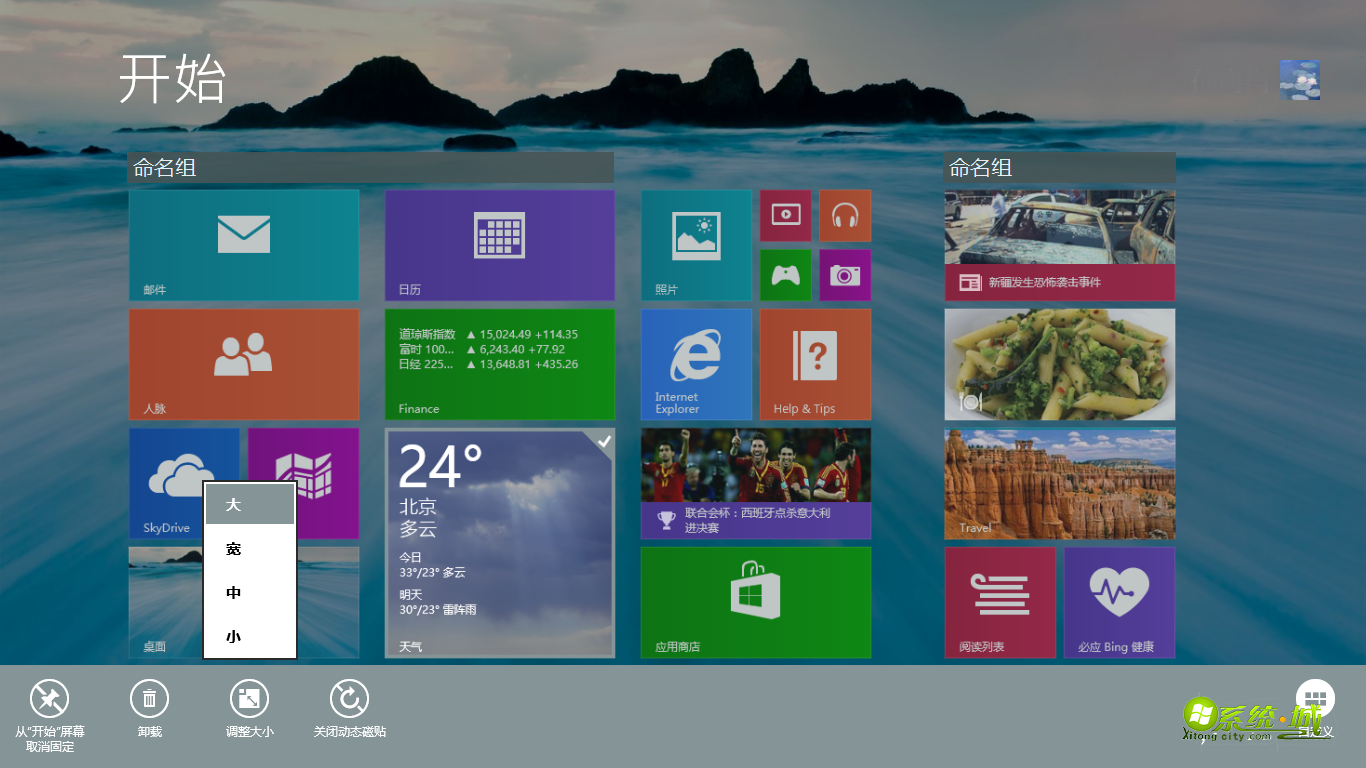This screenshot has width=1366, height=768.
Task: Click the user account avatar picture
Action: 1299,79
